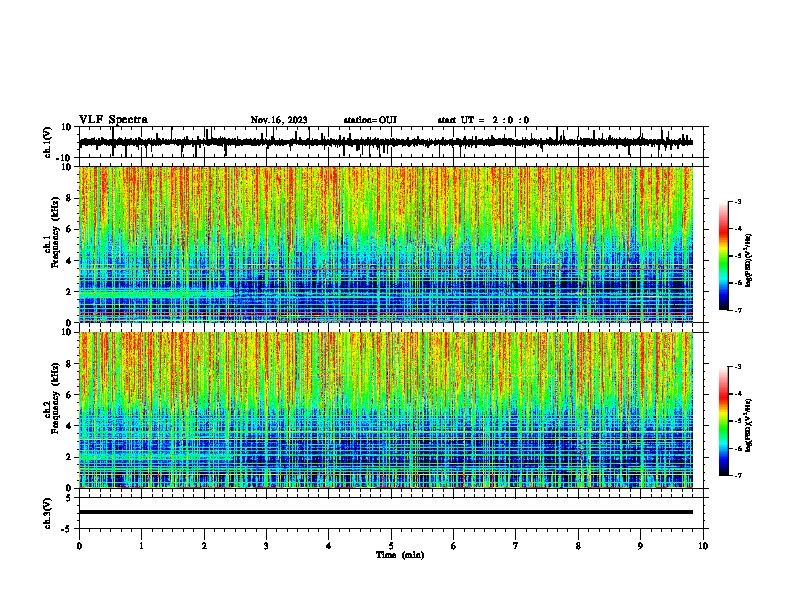Click the "2" tick on the time axis
792x612 pixels.
(x=204, y=546)
